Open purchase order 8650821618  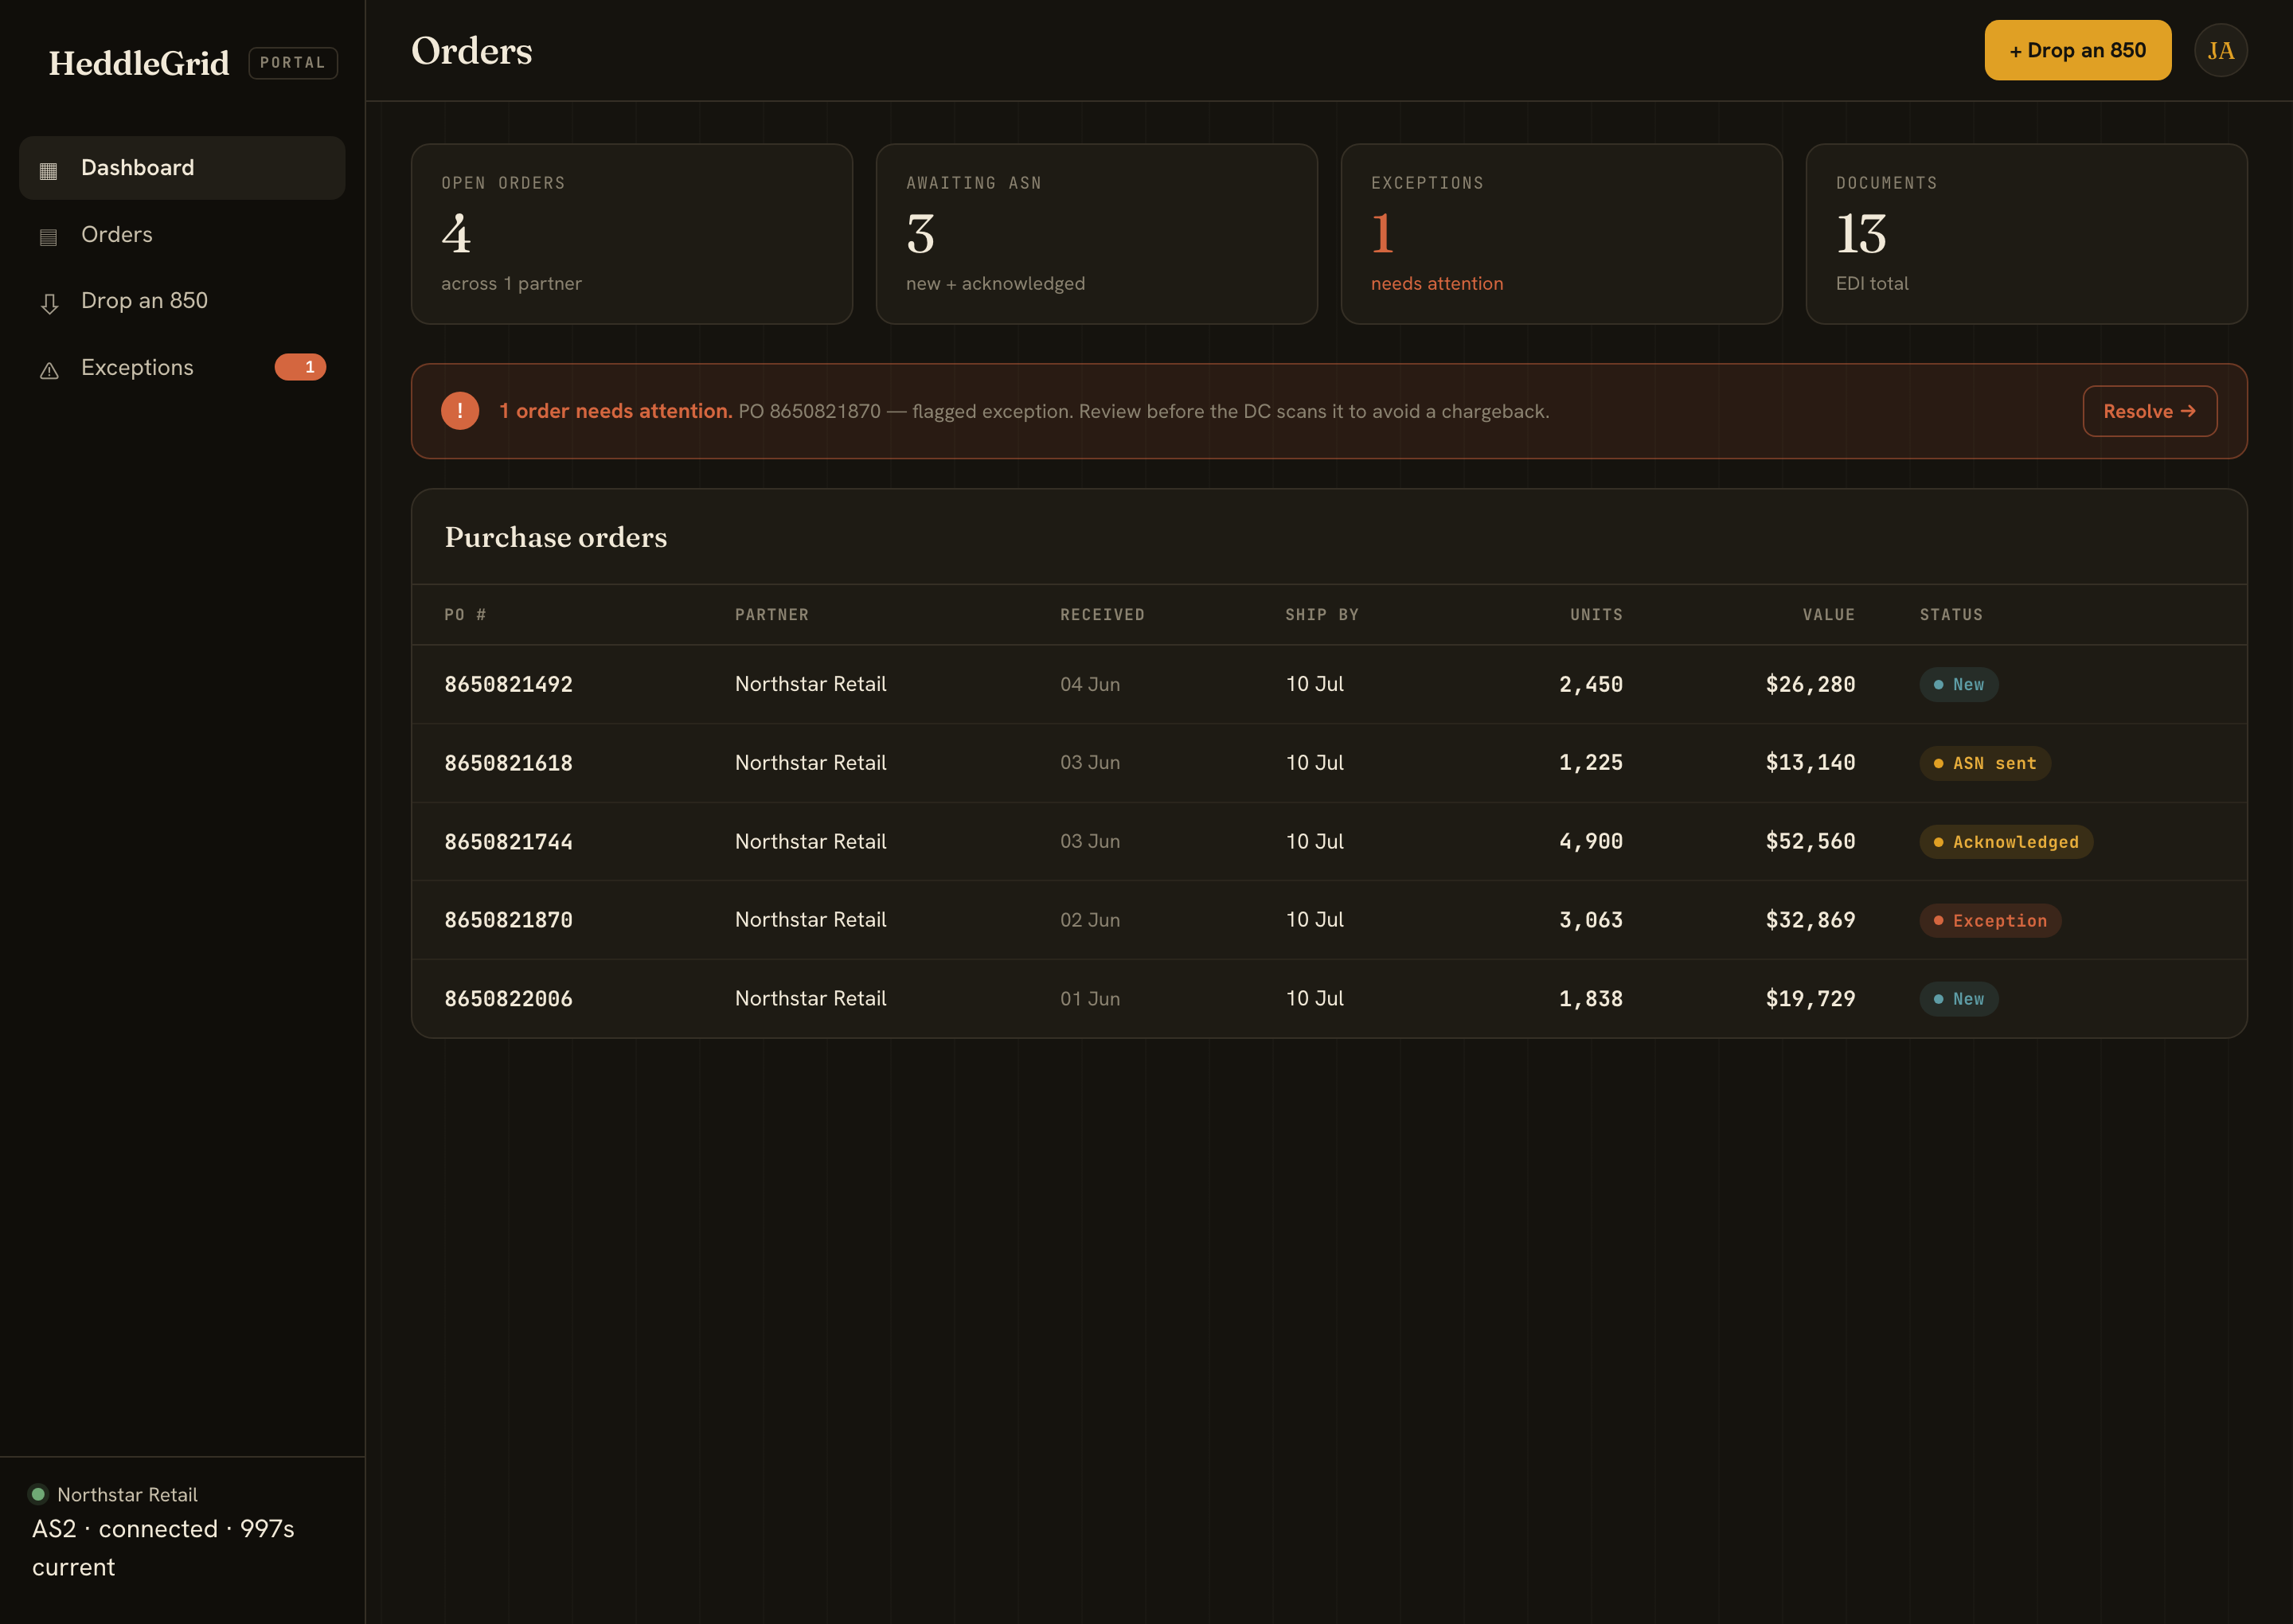(x=509, y=763)
